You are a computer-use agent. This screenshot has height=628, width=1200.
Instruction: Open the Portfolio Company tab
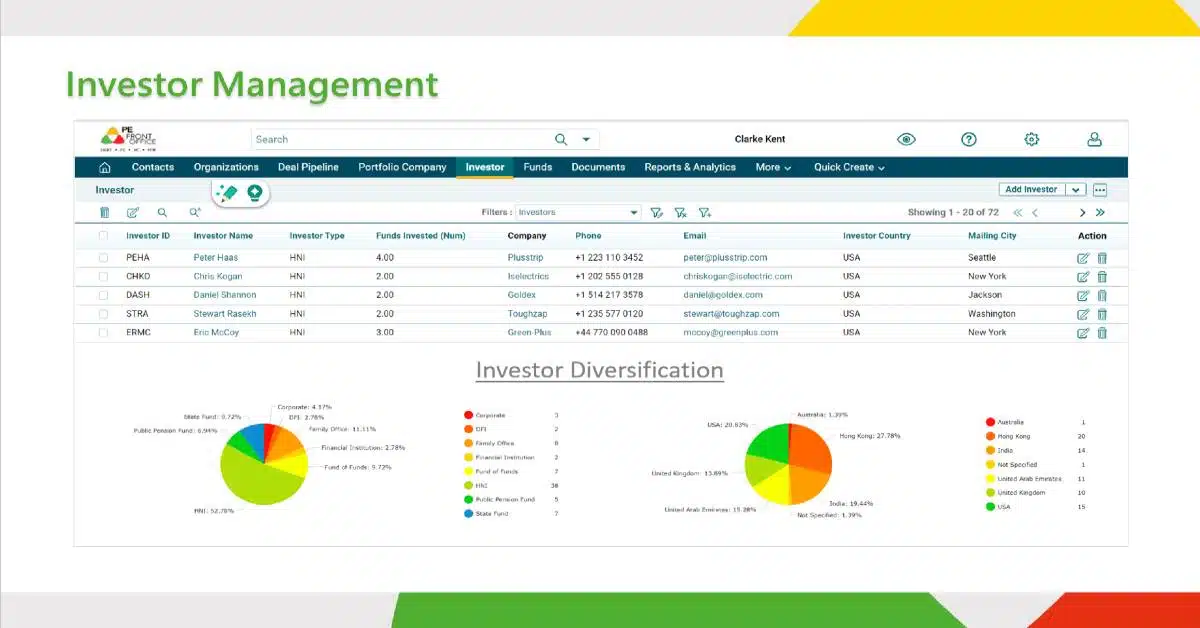coord(402,168)
